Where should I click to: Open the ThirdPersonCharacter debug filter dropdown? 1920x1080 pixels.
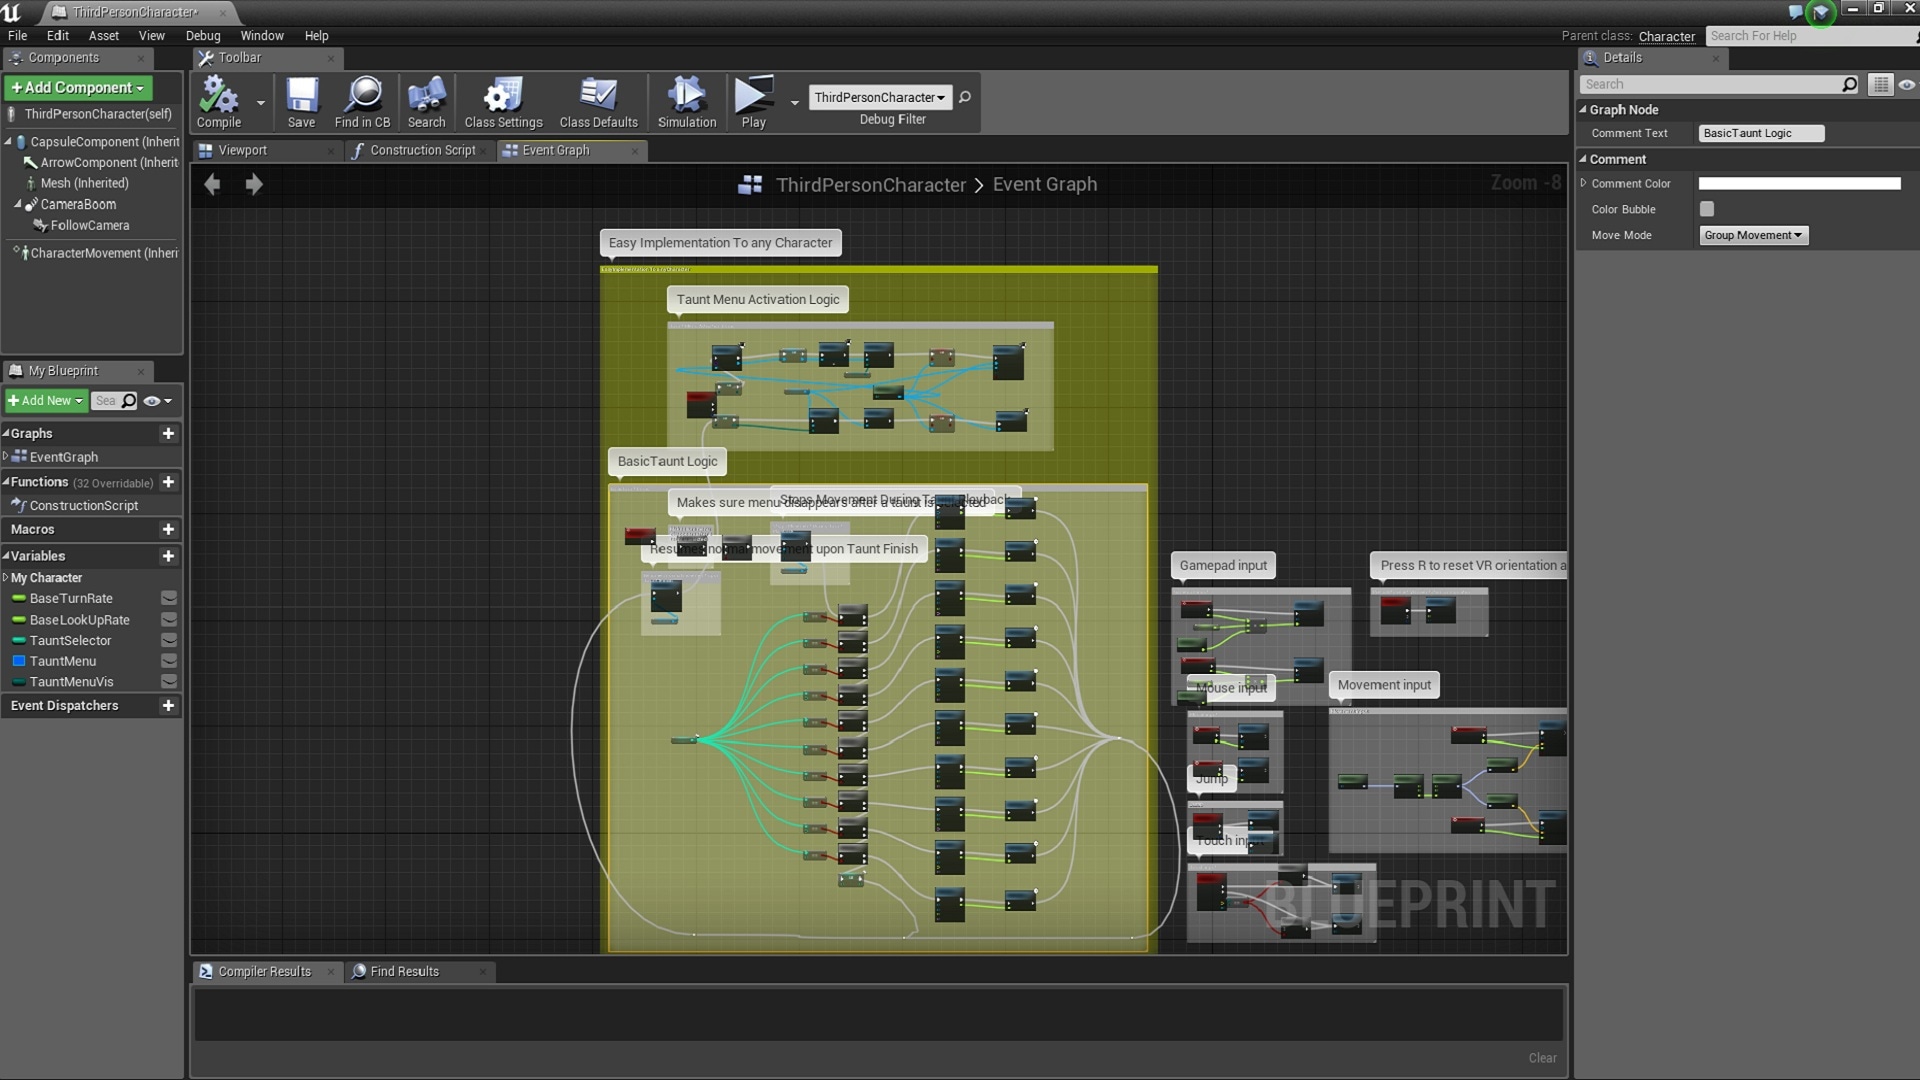(879, 97)
